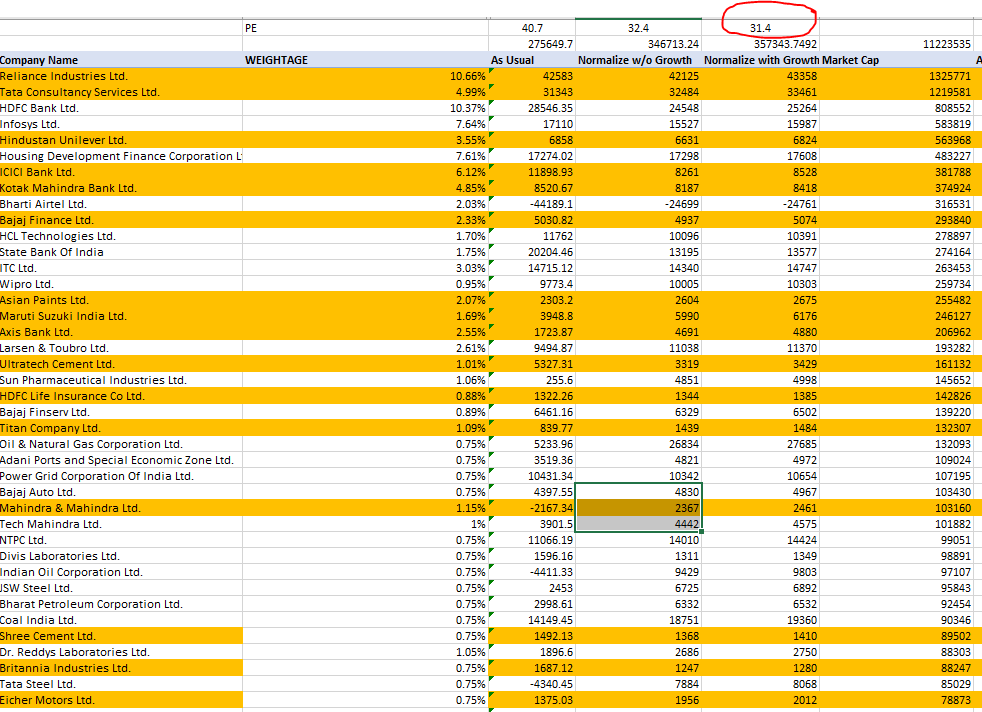Click the Eicher Motors Ltd. row label
The image size is (982, 712).
coord(58,700)
